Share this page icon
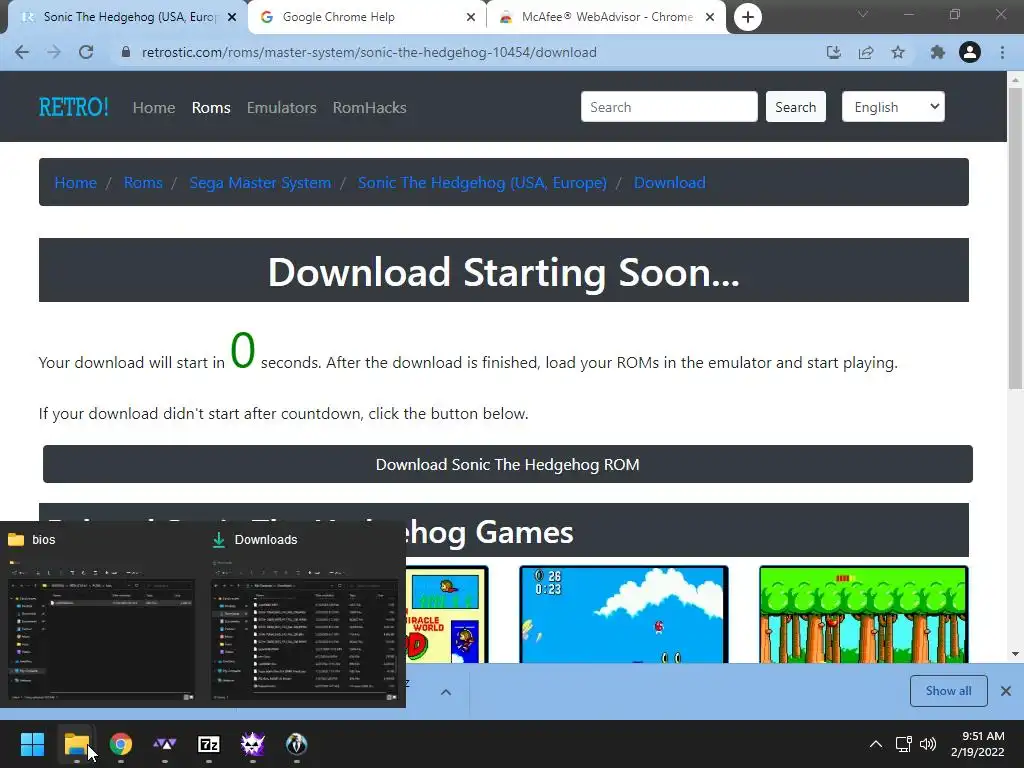 866,52
